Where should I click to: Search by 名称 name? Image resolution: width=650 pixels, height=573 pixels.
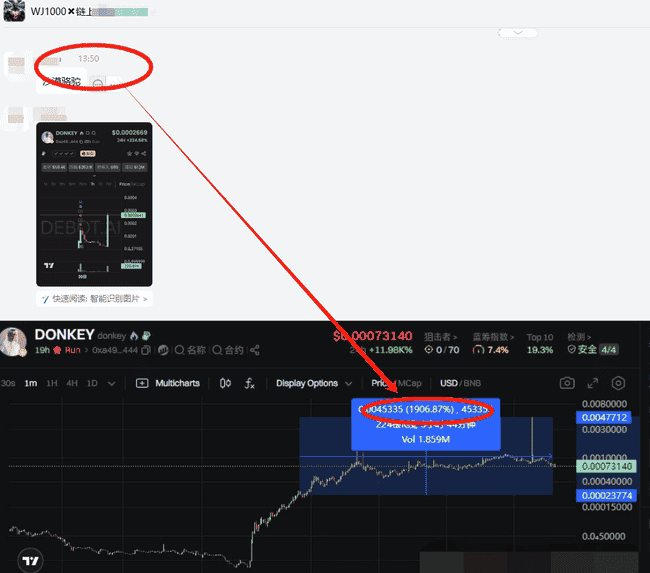point(190,350)
